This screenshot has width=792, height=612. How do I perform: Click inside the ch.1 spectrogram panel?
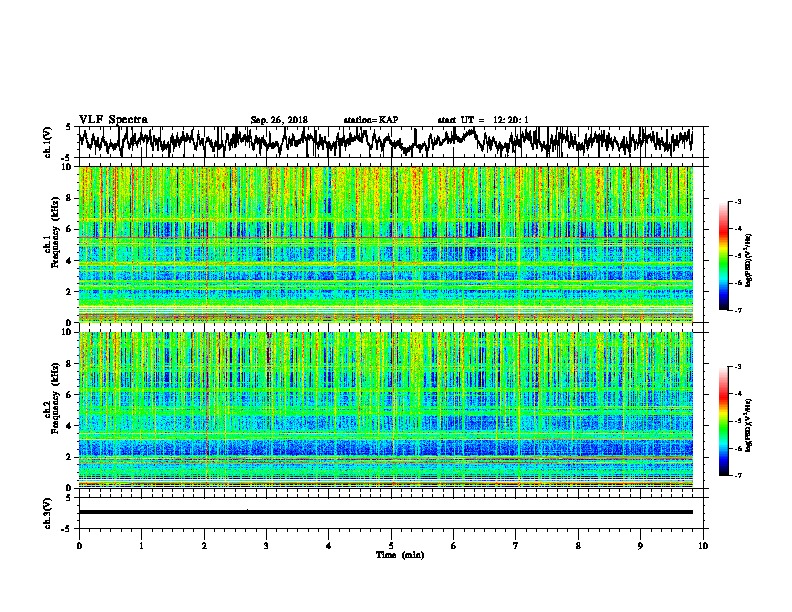386,244
